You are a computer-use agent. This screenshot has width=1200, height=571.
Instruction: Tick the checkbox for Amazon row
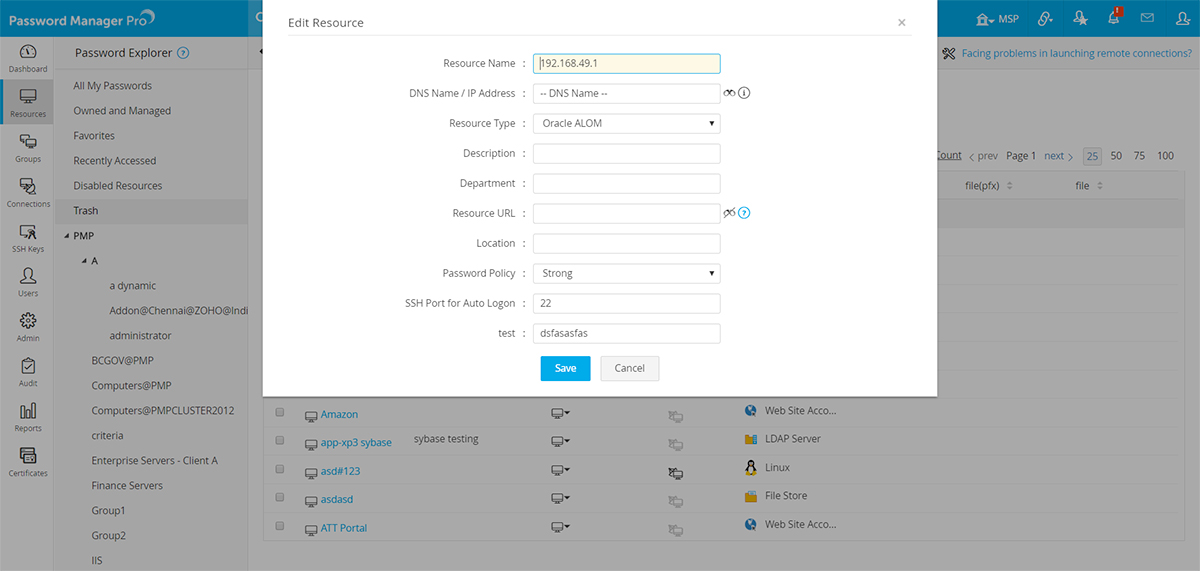point(280,413)
